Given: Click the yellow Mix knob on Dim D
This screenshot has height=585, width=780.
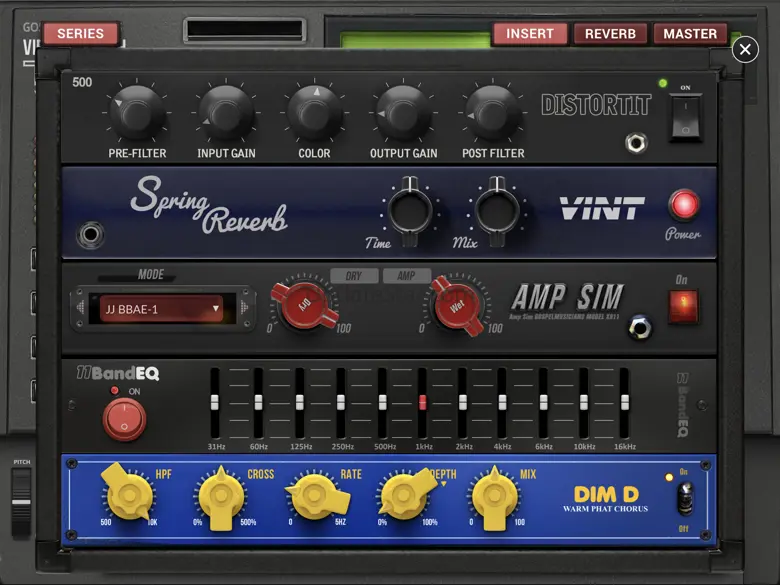Looking at the screenshot, I should (494, 496).
